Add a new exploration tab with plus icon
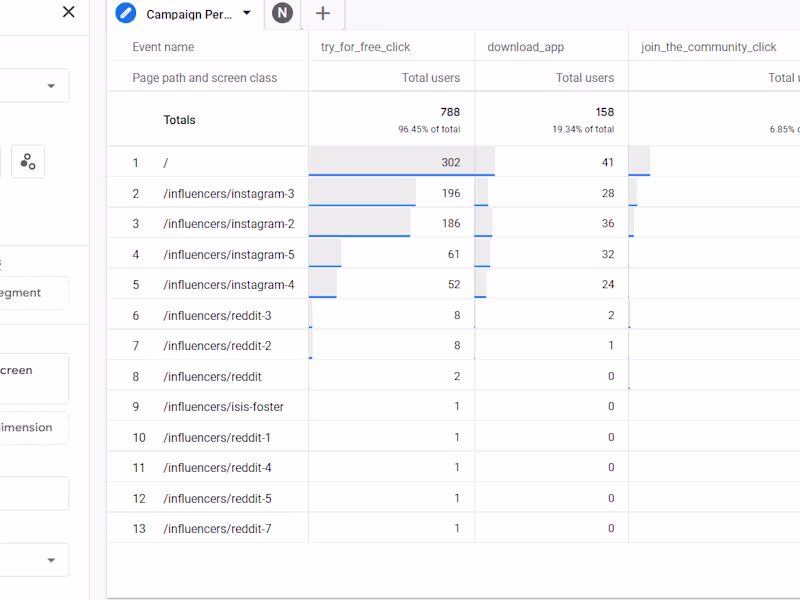The height and width of the screenshot is (600, 800). (322, 14)
